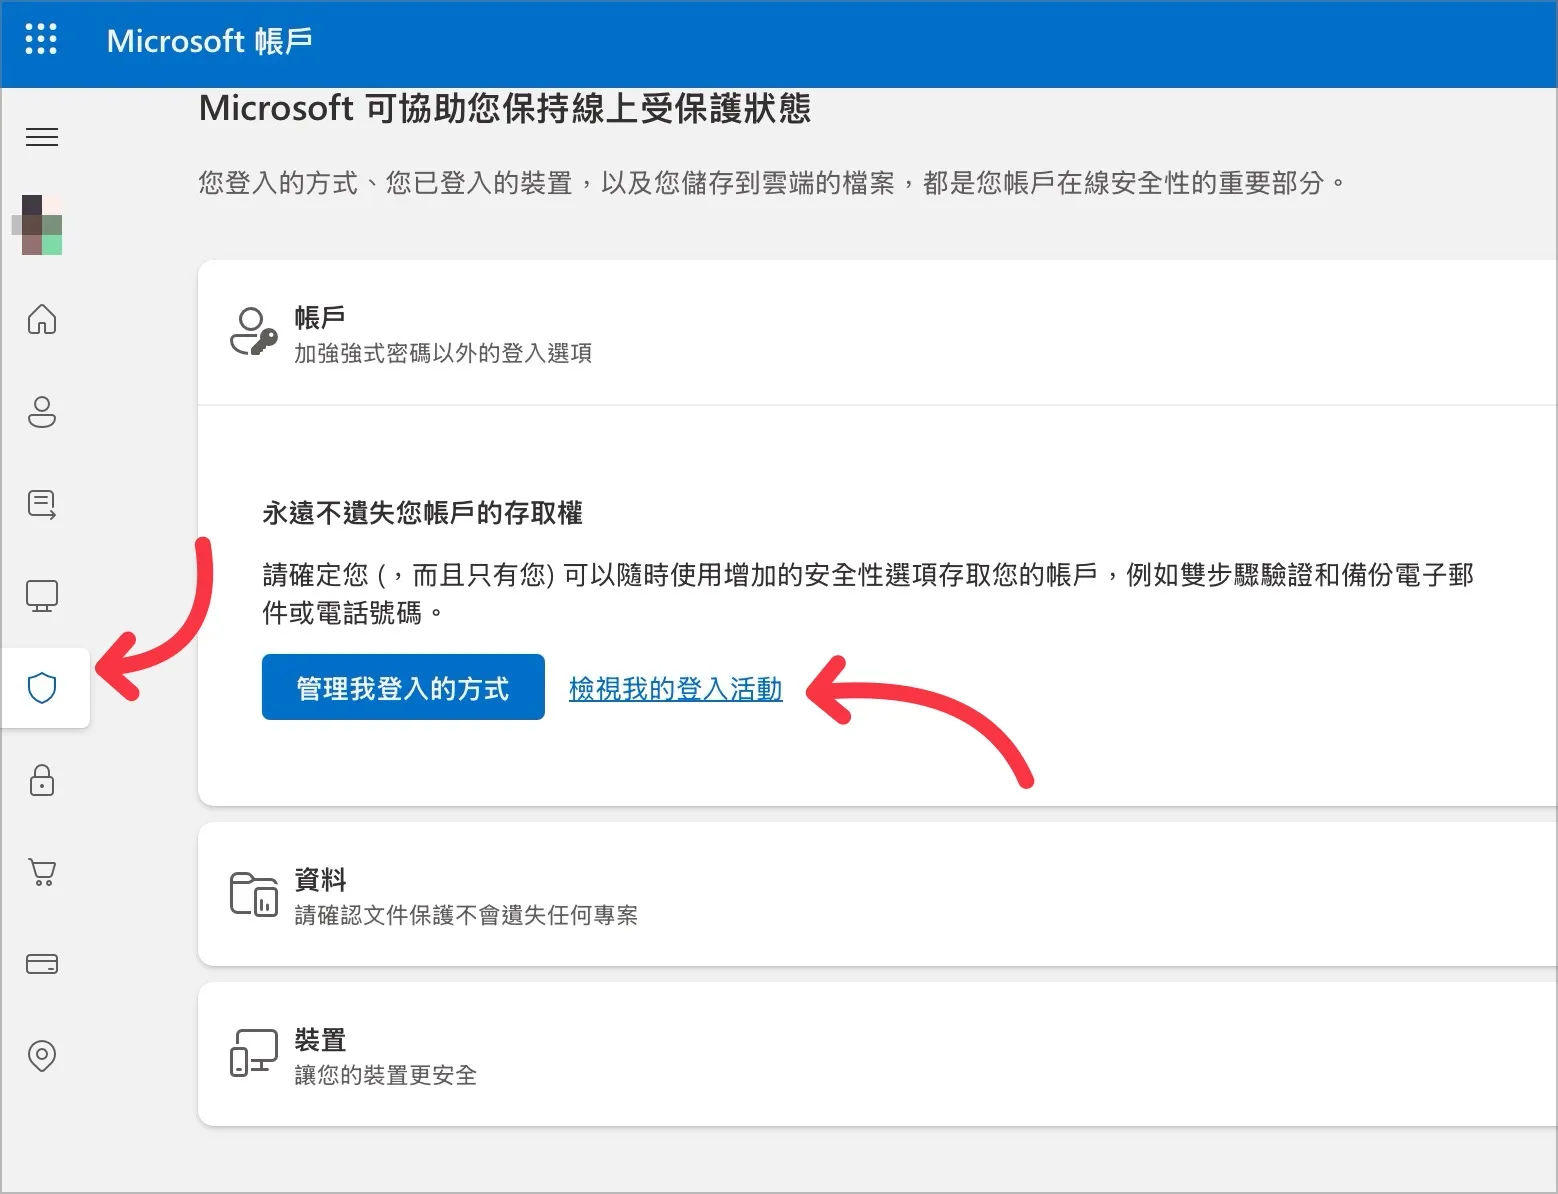Click the text 讓您的裝置更安全
1558x1194 pixels.
385,1075
